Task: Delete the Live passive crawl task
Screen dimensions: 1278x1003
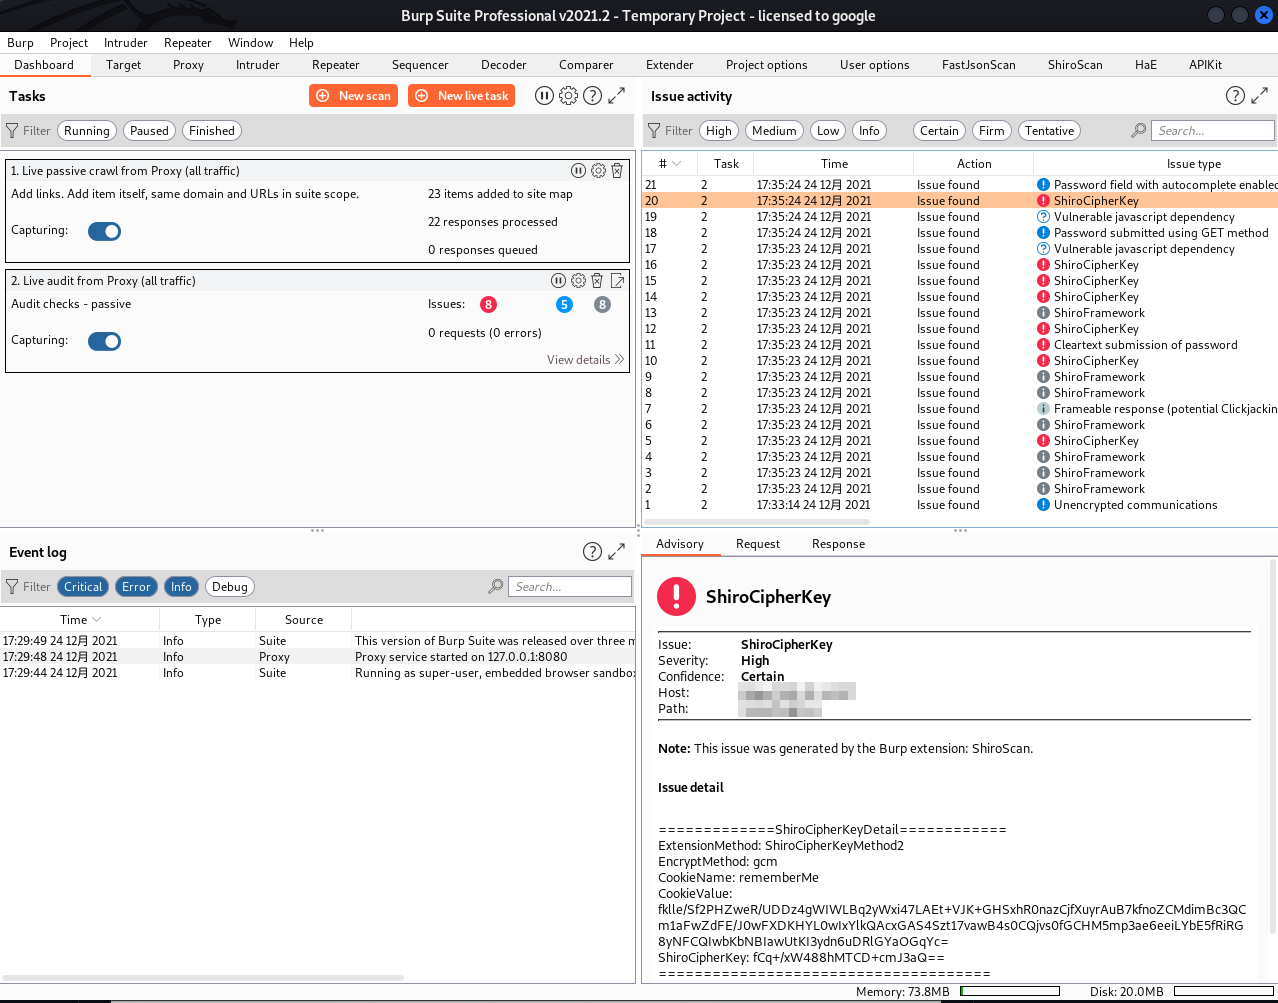Action: click(617, 170)
